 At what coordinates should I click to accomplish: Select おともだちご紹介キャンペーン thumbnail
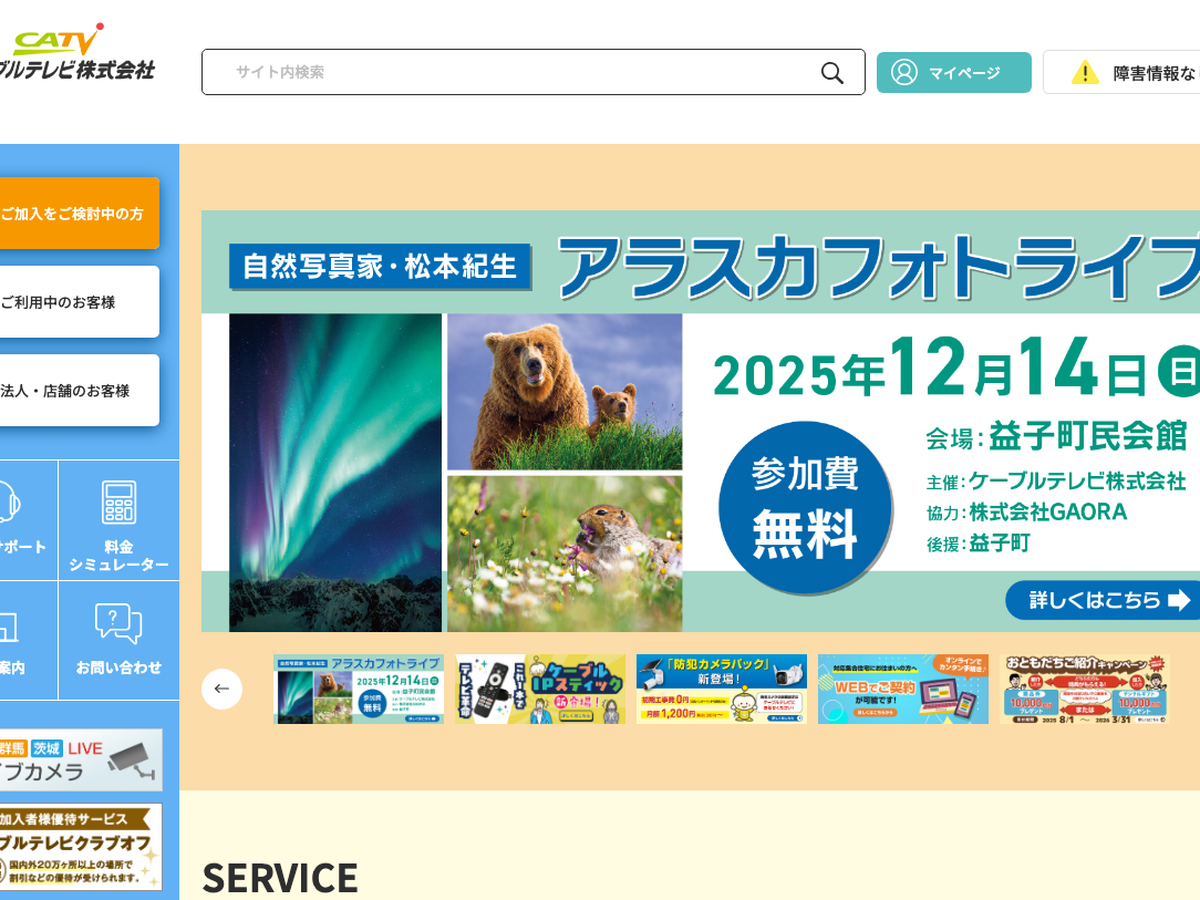pos(1085,689)
